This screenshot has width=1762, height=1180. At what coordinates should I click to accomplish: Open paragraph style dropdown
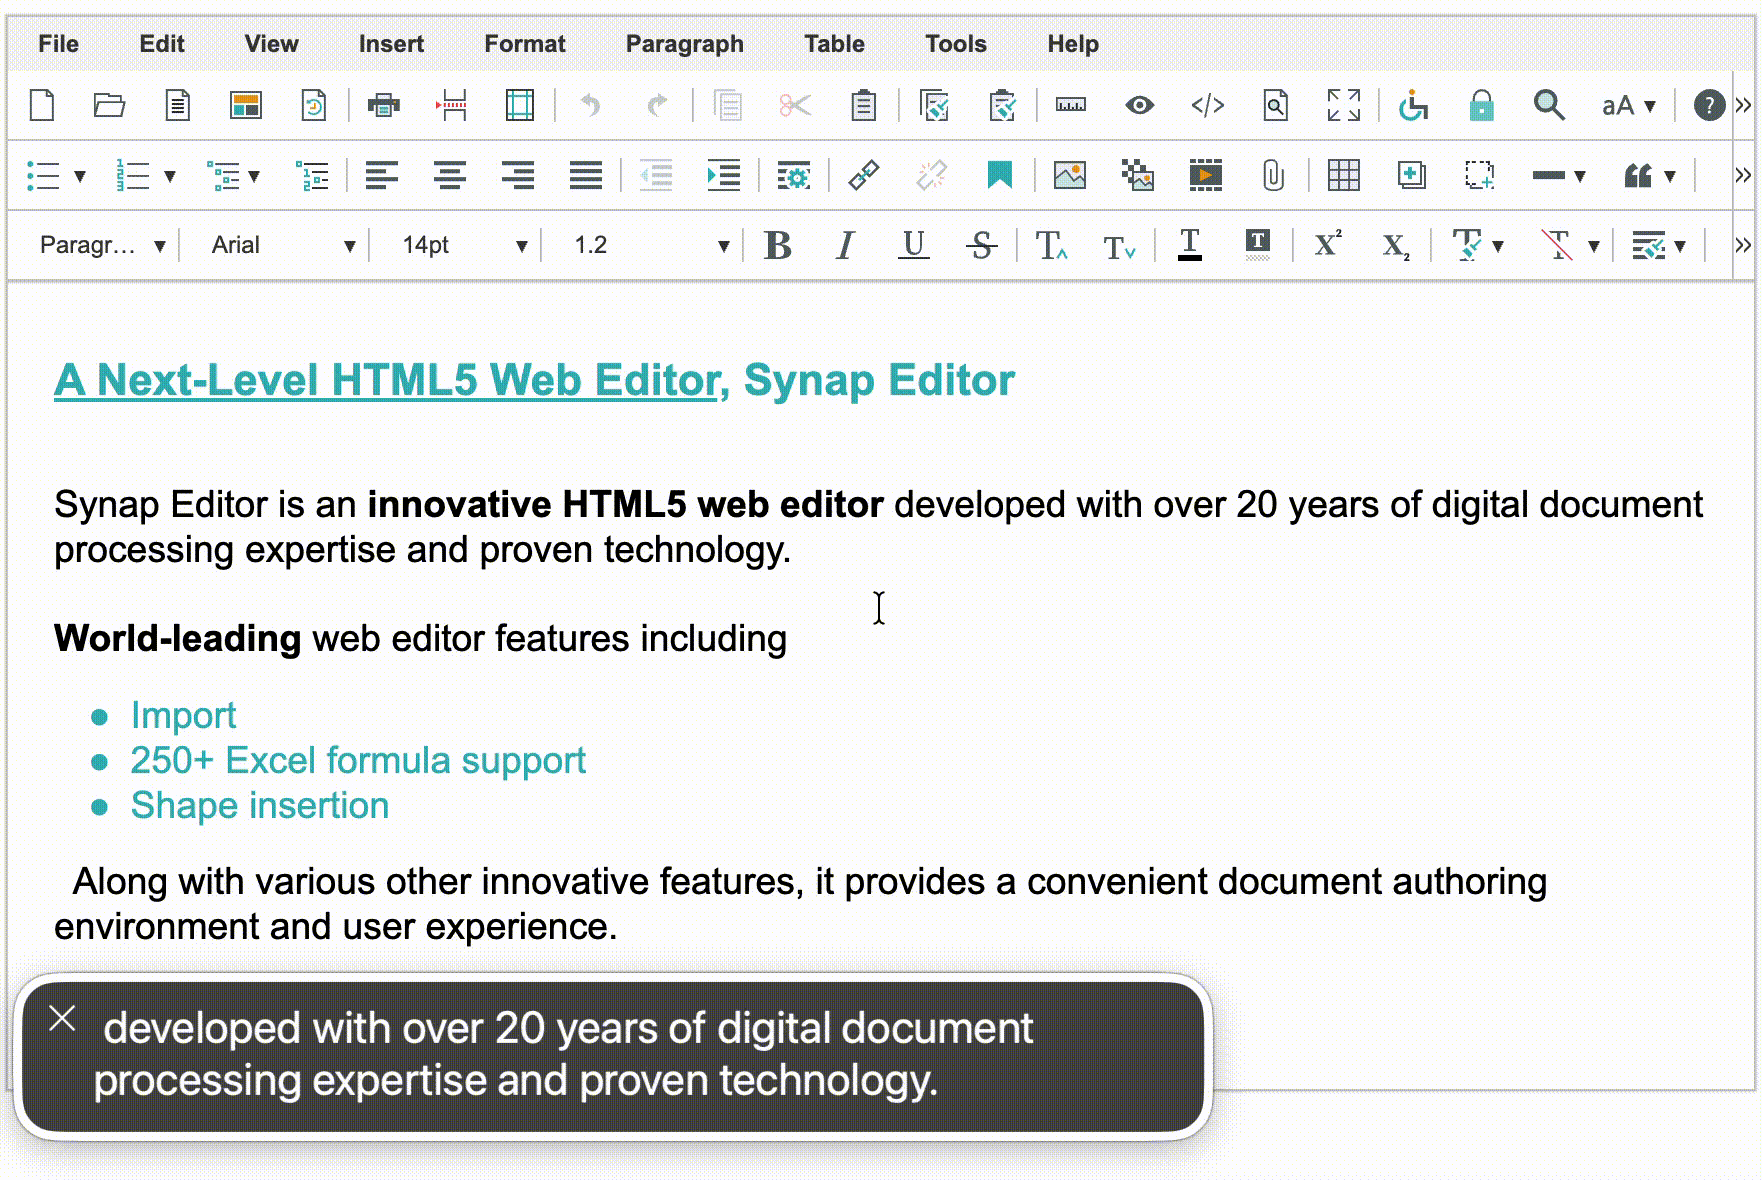tap(102, 245)
